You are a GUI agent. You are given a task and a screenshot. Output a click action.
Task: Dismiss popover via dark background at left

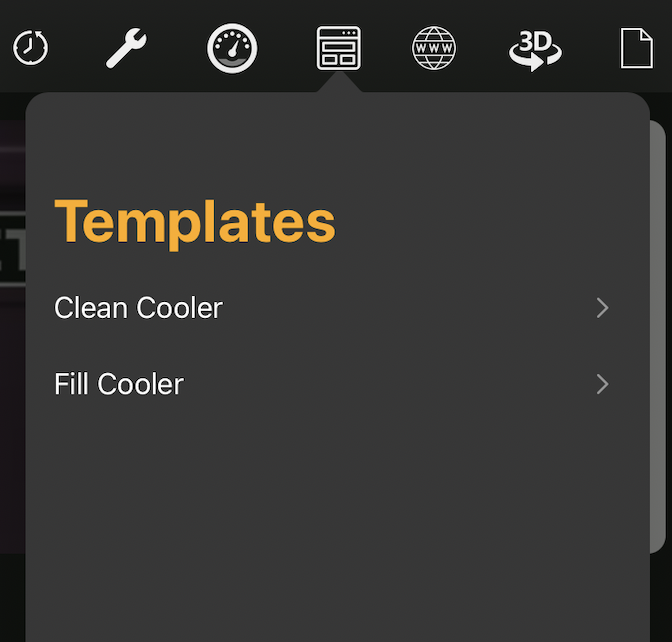point(12,598)
